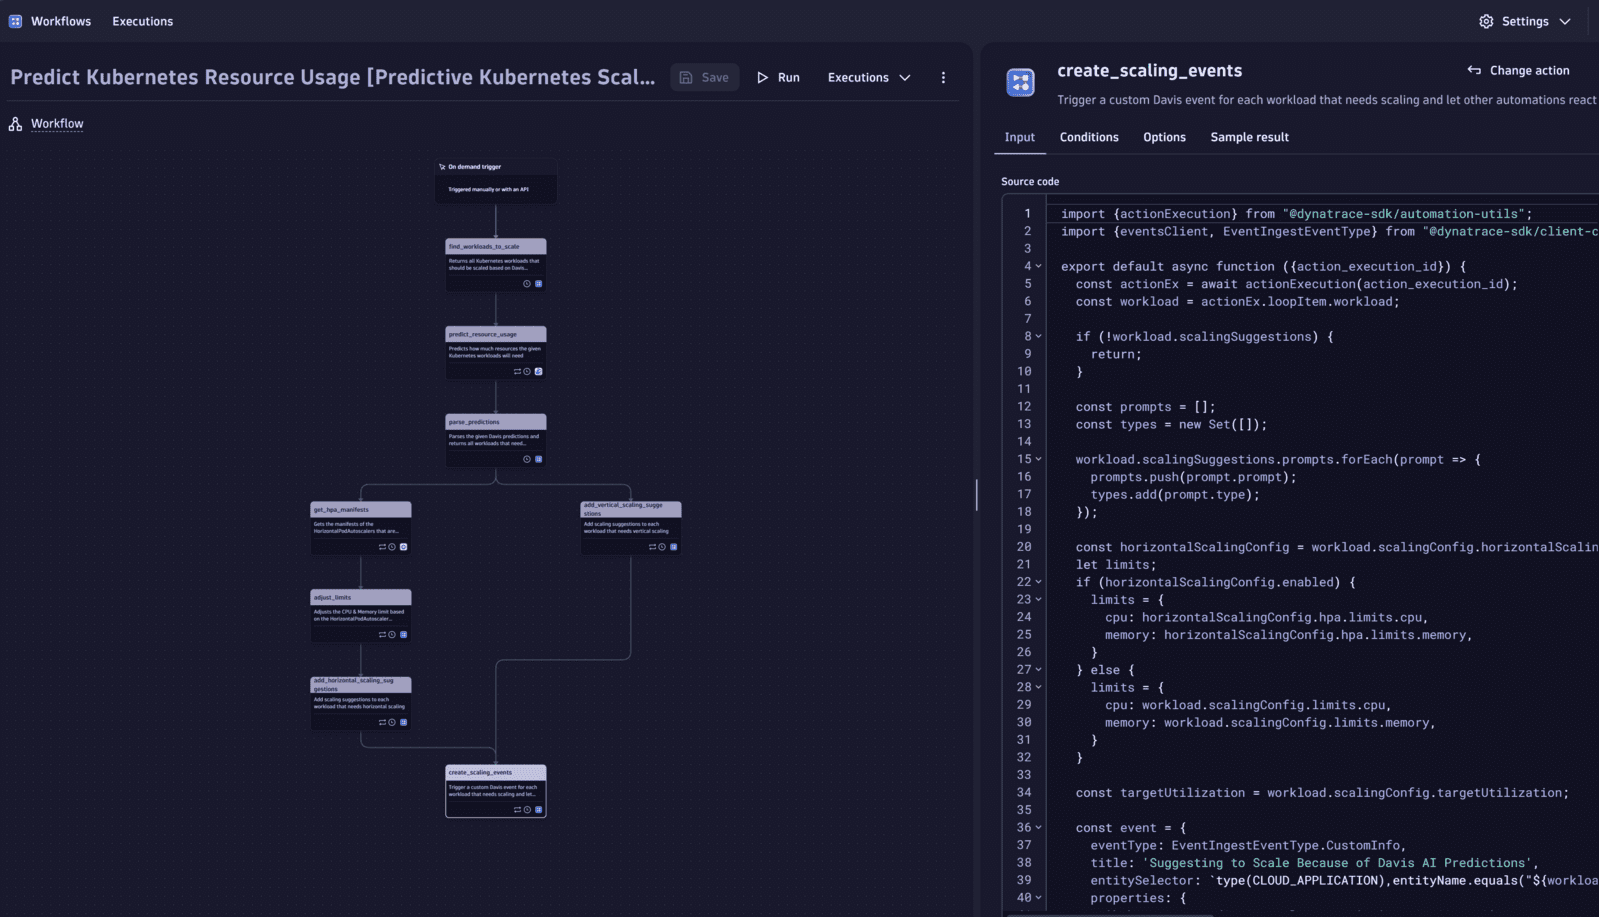Click the workflow title text
Image resolution: width=1599 pixels, height=917 pixels.
pyautogui.click(x=333, y=77)
